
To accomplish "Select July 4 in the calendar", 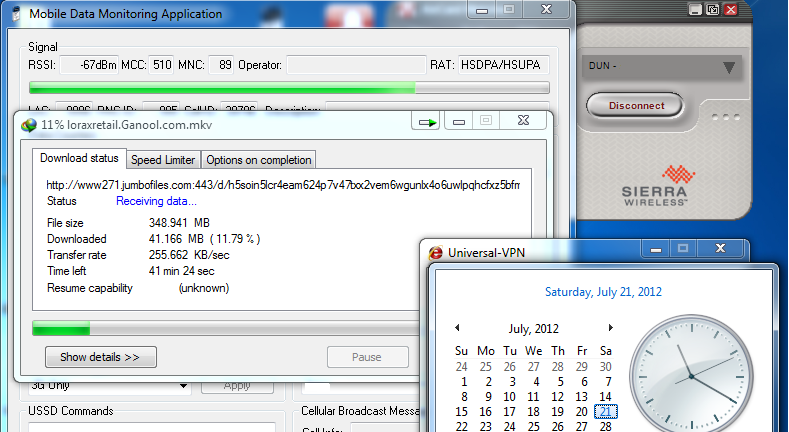I will (536, 382).
